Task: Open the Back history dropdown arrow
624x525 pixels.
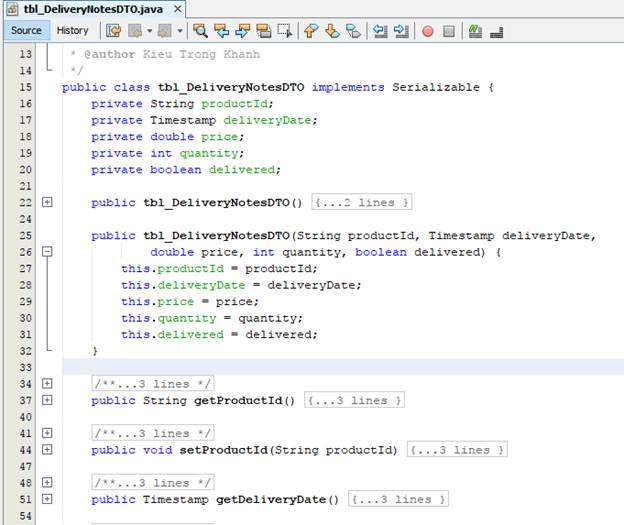Action: (150, 31)
